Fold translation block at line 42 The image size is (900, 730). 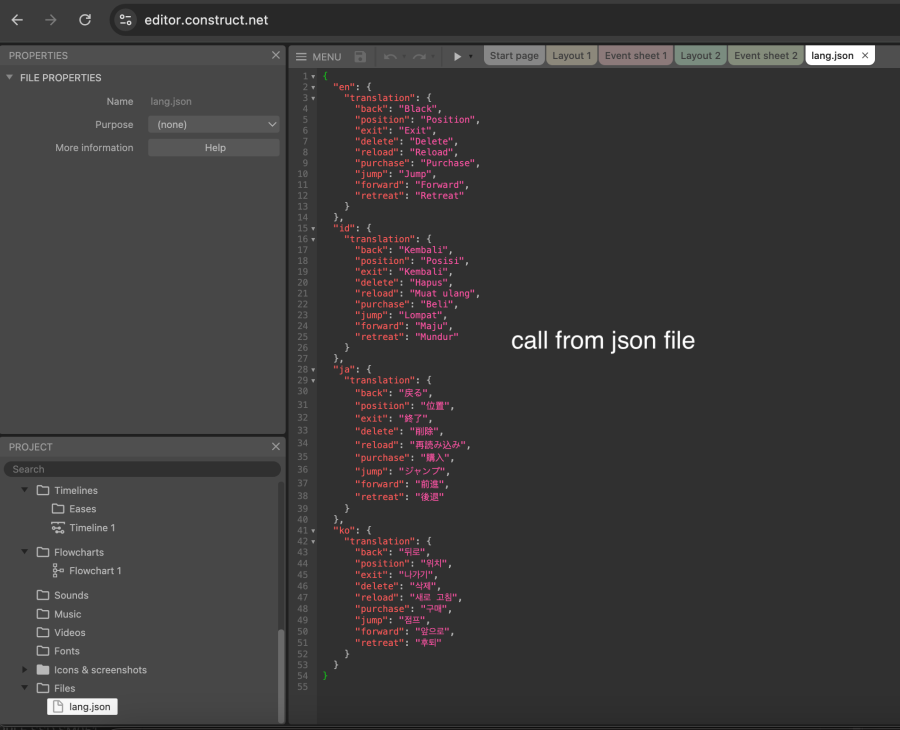313,541
